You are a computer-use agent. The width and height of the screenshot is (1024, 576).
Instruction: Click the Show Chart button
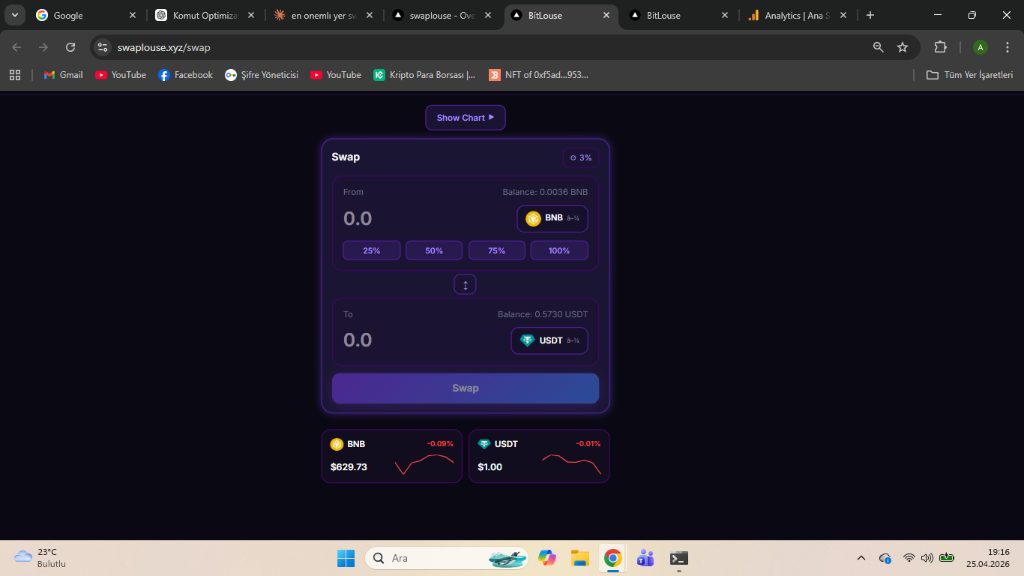tap(465, 118)
